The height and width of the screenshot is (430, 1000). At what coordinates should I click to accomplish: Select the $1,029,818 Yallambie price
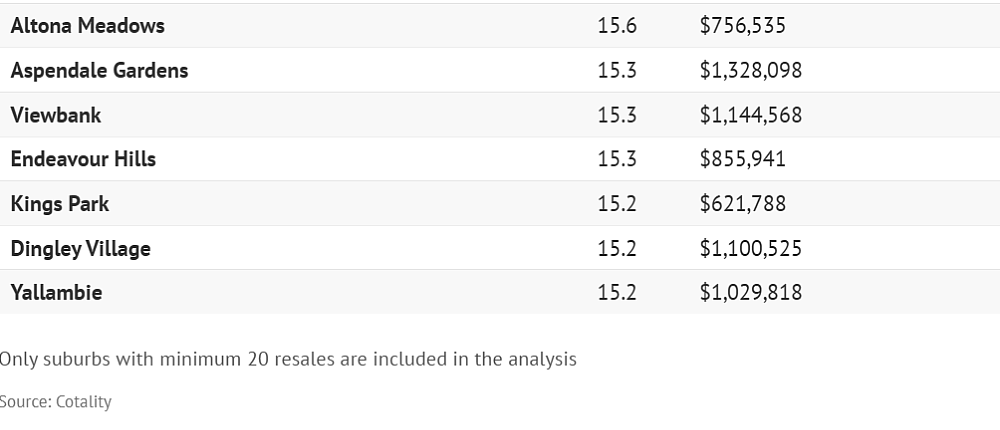(751, 292)
